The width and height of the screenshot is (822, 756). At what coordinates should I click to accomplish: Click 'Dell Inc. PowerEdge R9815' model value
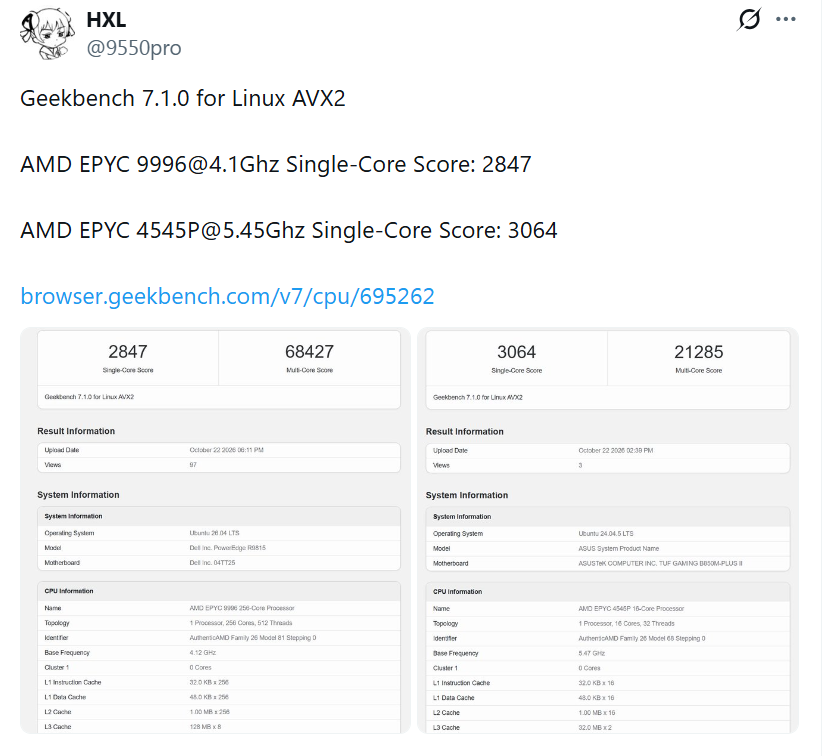[228, 547]
